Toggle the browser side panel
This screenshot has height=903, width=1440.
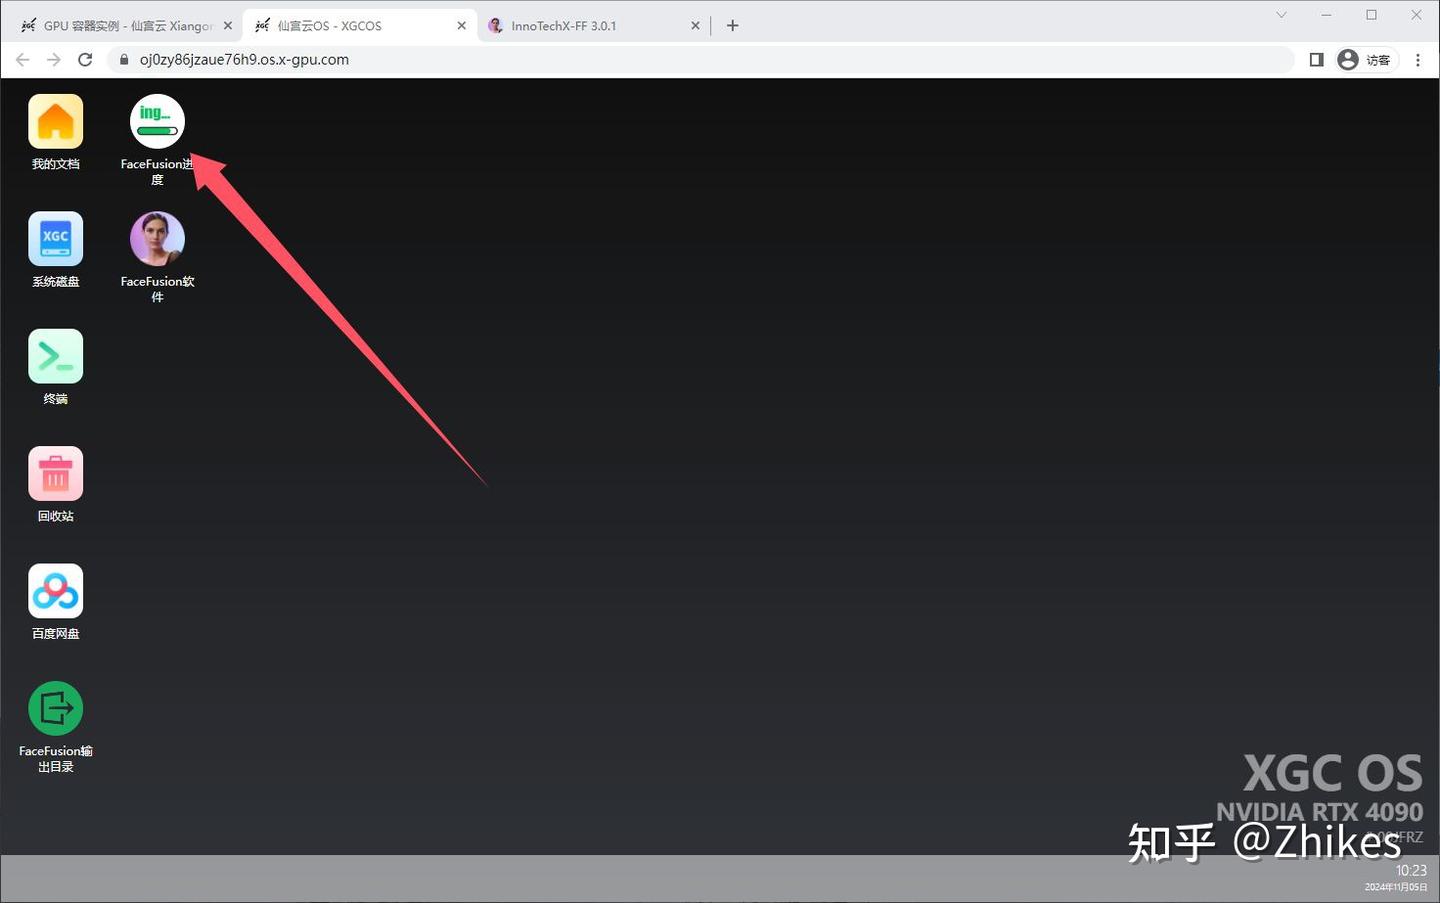[1316, 60]
